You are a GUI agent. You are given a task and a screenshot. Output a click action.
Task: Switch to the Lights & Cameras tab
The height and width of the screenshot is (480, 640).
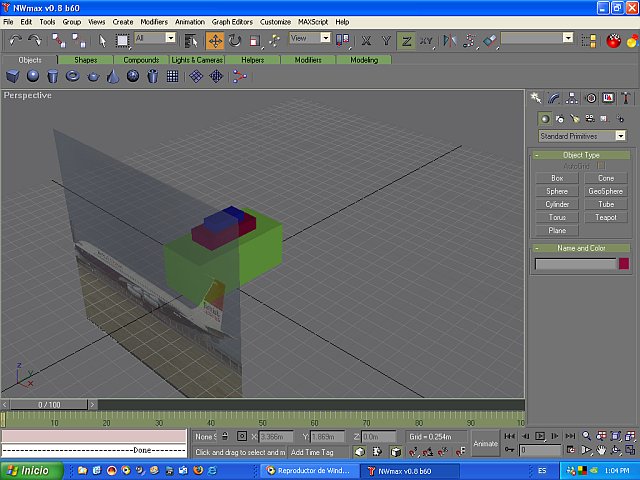tap(197, 60)
